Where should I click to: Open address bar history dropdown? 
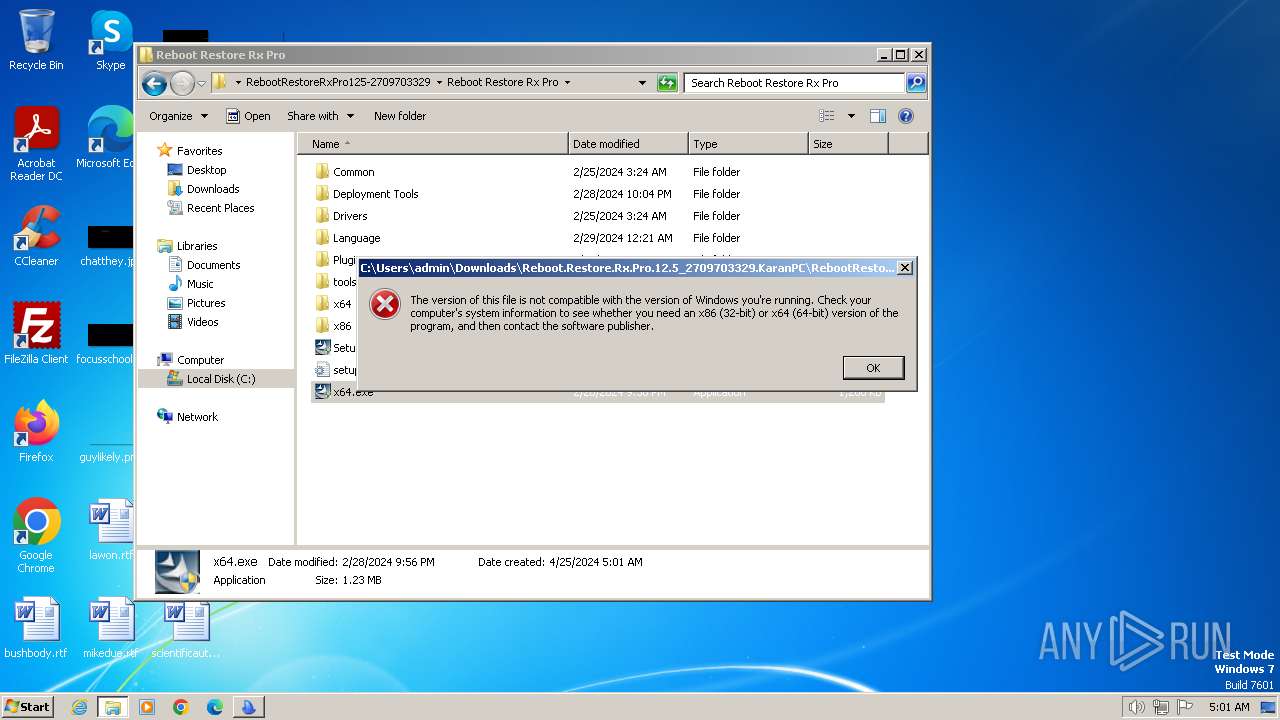(x=642, y=83)
